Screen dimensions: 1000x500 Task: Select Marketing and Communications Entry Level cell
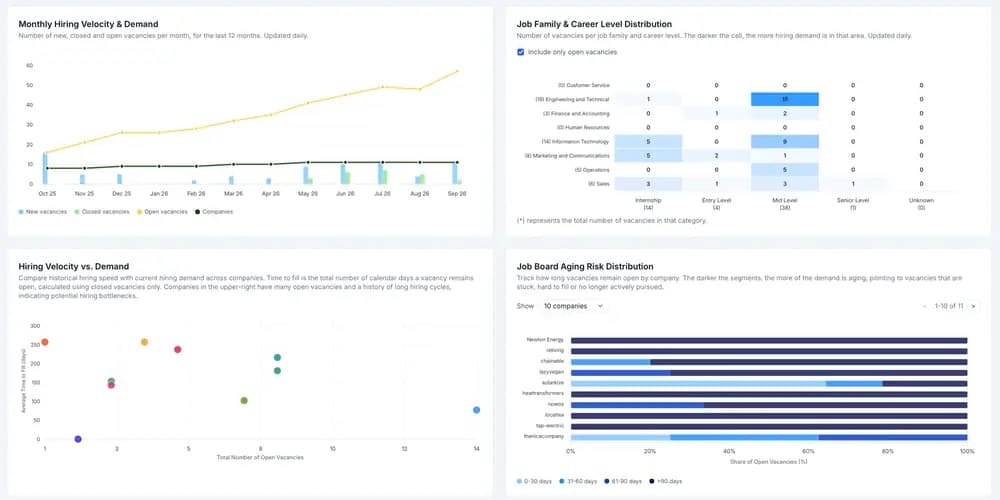[716, 156]
